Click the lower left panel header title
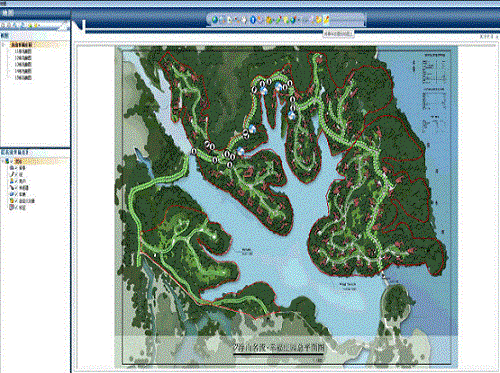500x373 pixels. (x=15, y=152)
